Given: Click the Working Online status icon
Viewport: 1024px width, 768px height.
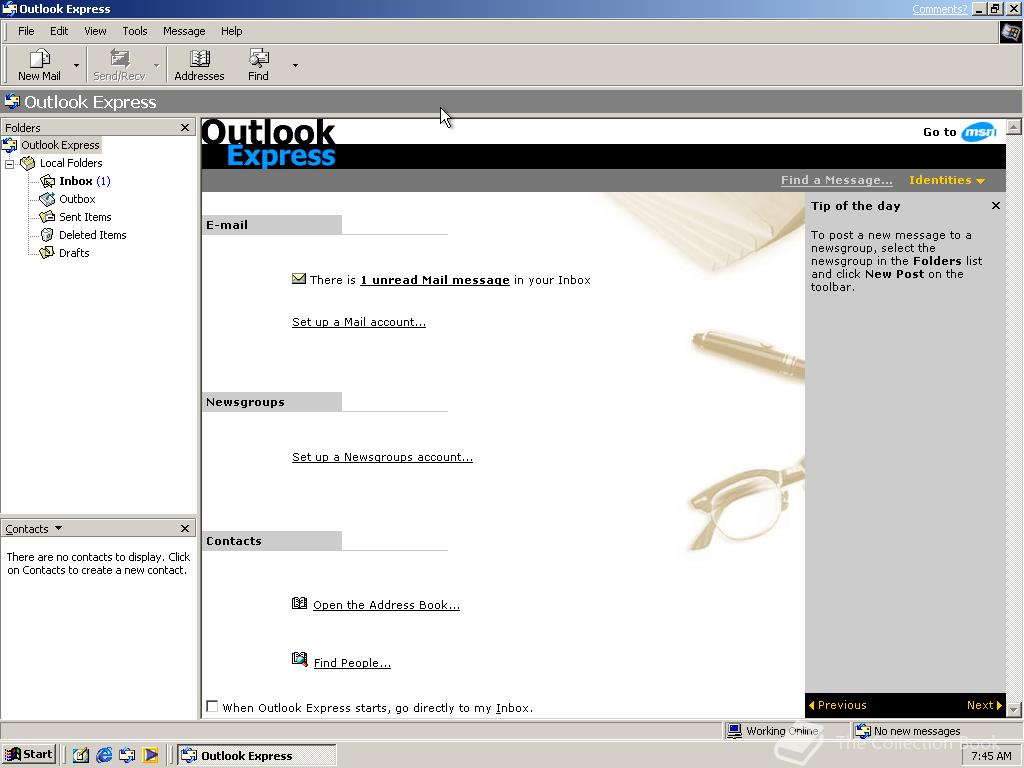Looking at the screenshot, I should [x=734, y=731].
